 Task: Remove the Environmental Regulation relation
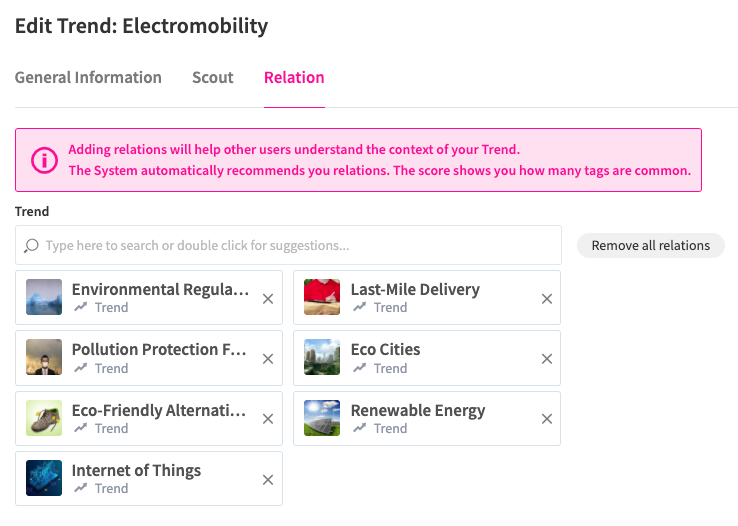(x=267, y=298)
